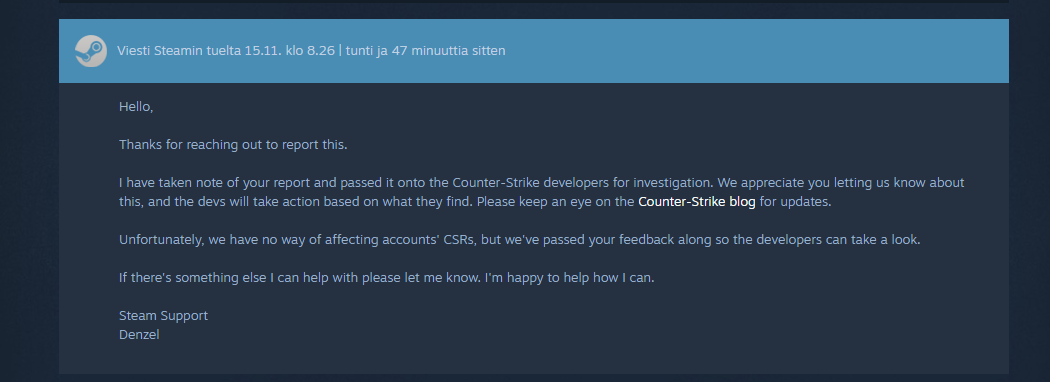1050x382 pixels.
Task: Click the 'Hello,' greeting line
Action: pyautogui.click(x=136, y=107)
